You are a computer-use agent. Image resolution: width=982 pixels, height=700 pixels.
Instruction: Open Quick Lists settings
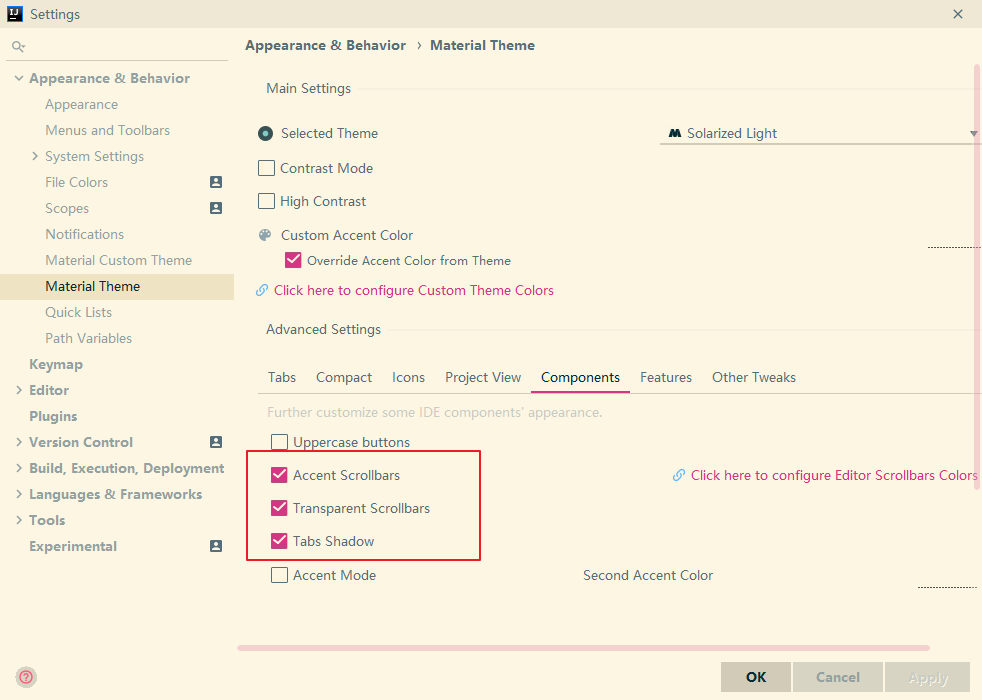pos(78,312)
